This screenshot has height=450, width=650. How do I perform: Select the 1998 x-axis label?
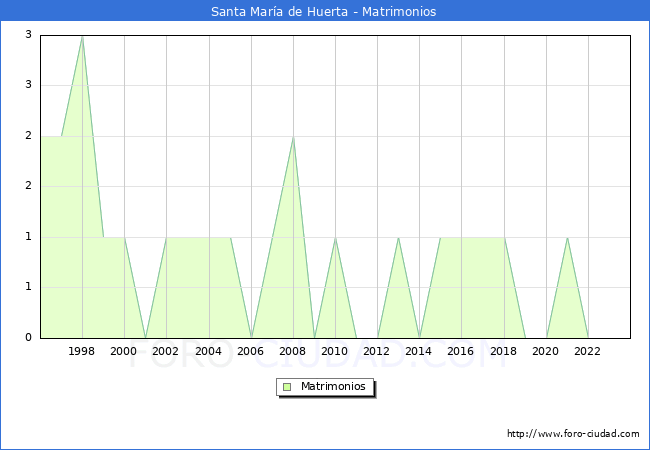[x=81, y=351]
